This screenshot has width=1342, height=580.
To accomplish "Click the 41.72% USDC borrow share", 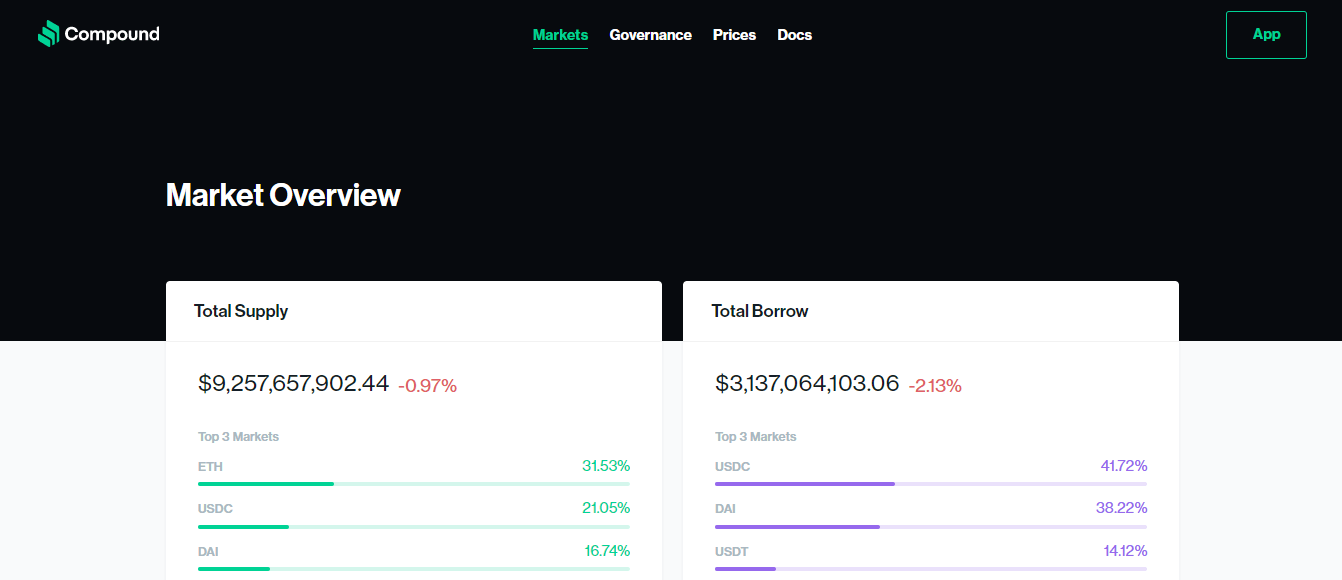I will click(1122, 466).
